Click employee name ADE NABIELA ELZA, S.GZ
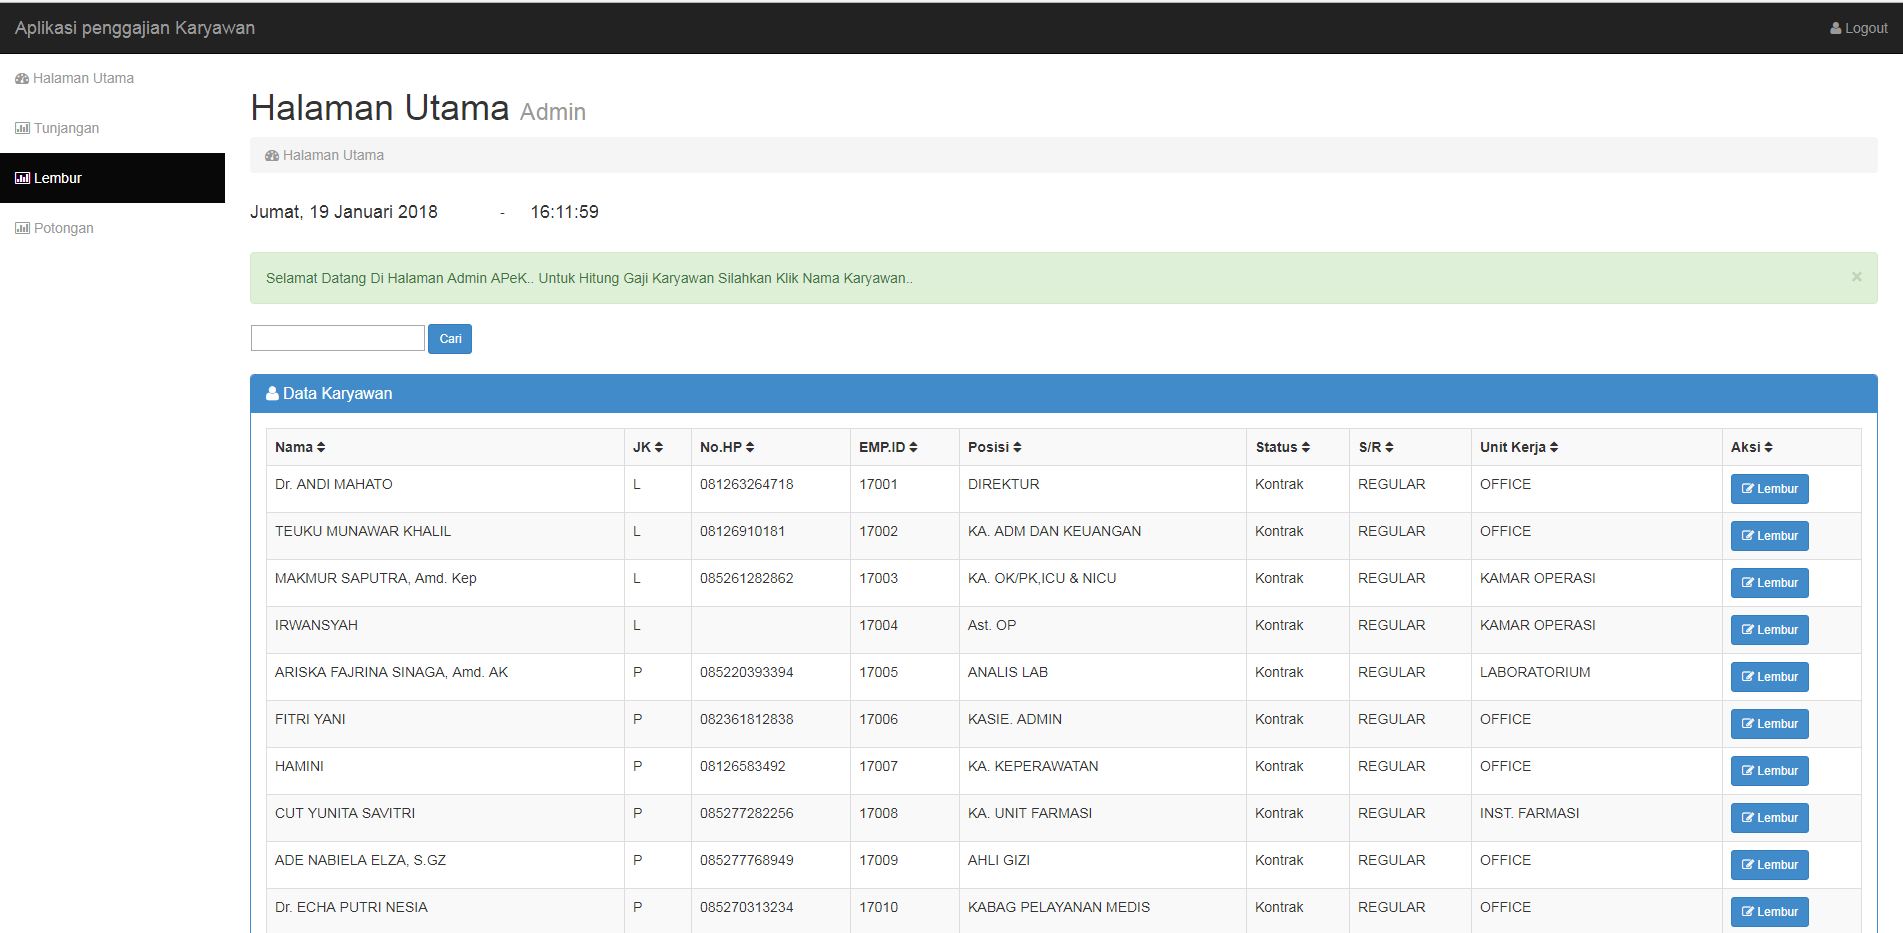 [x=360, y=860]
